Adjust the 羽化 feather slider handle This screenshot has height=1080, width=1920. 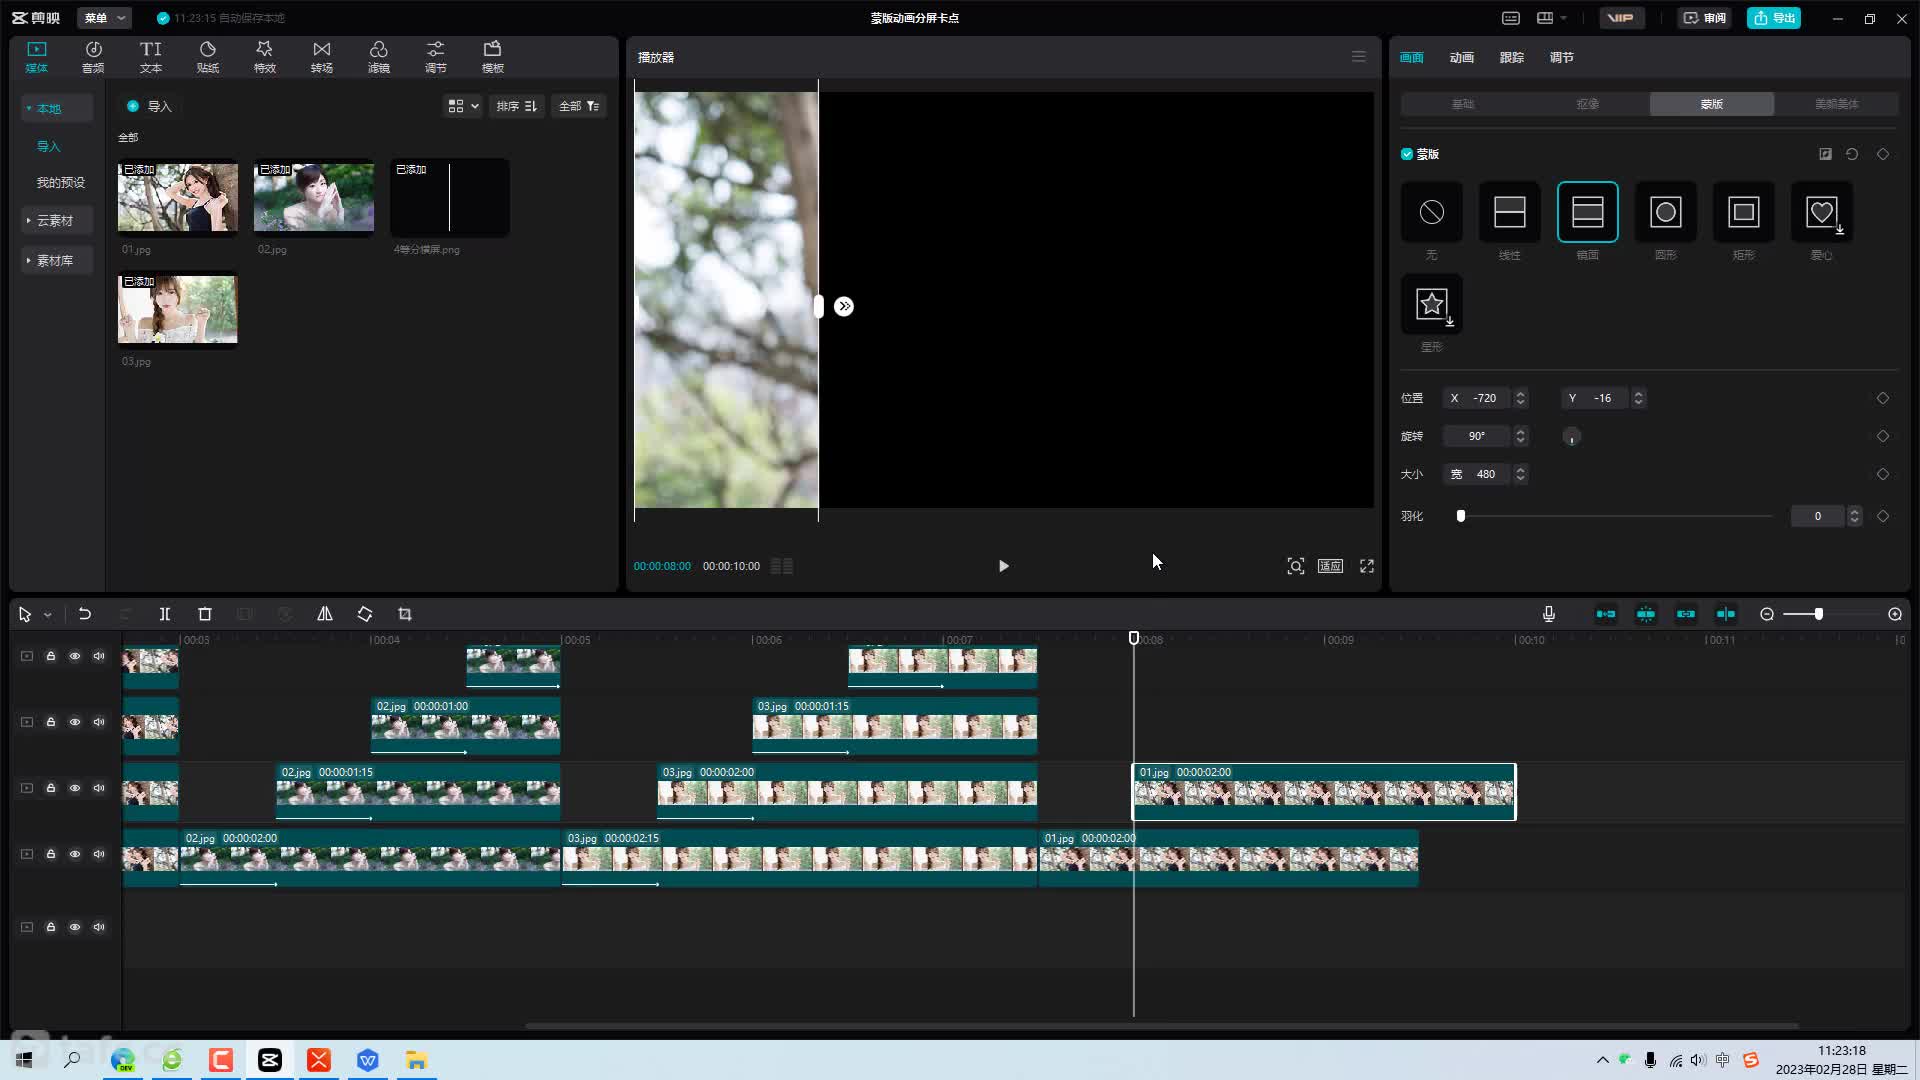(1461, 516)
